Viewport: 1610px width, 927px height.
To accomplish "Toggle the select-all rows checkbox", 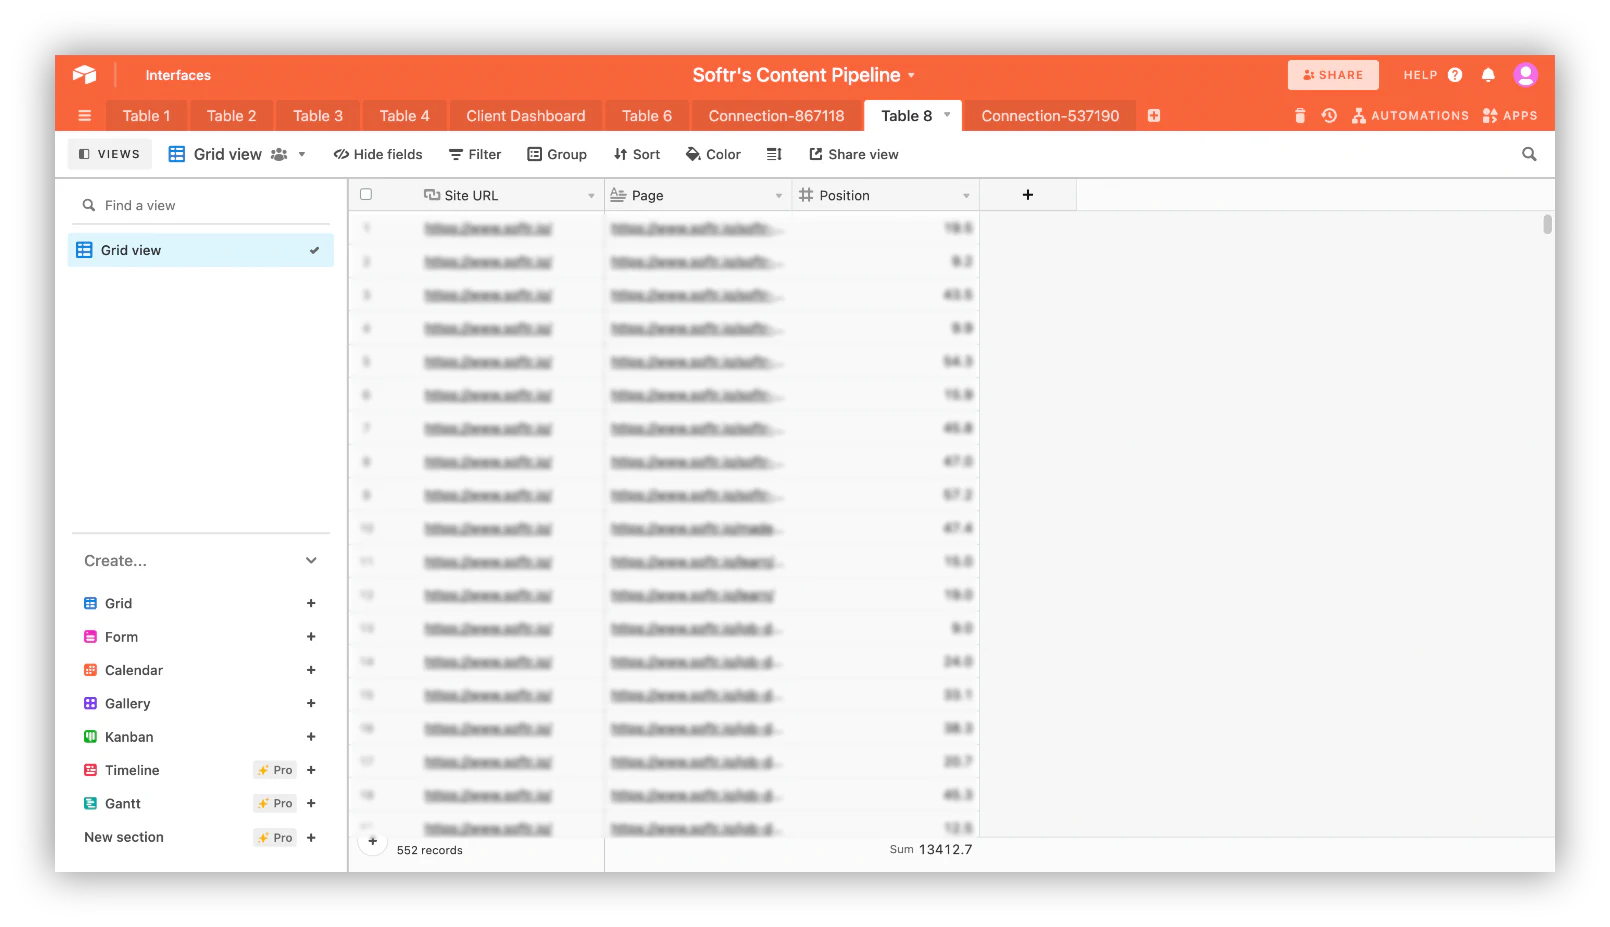I will (x=366, y=195).
